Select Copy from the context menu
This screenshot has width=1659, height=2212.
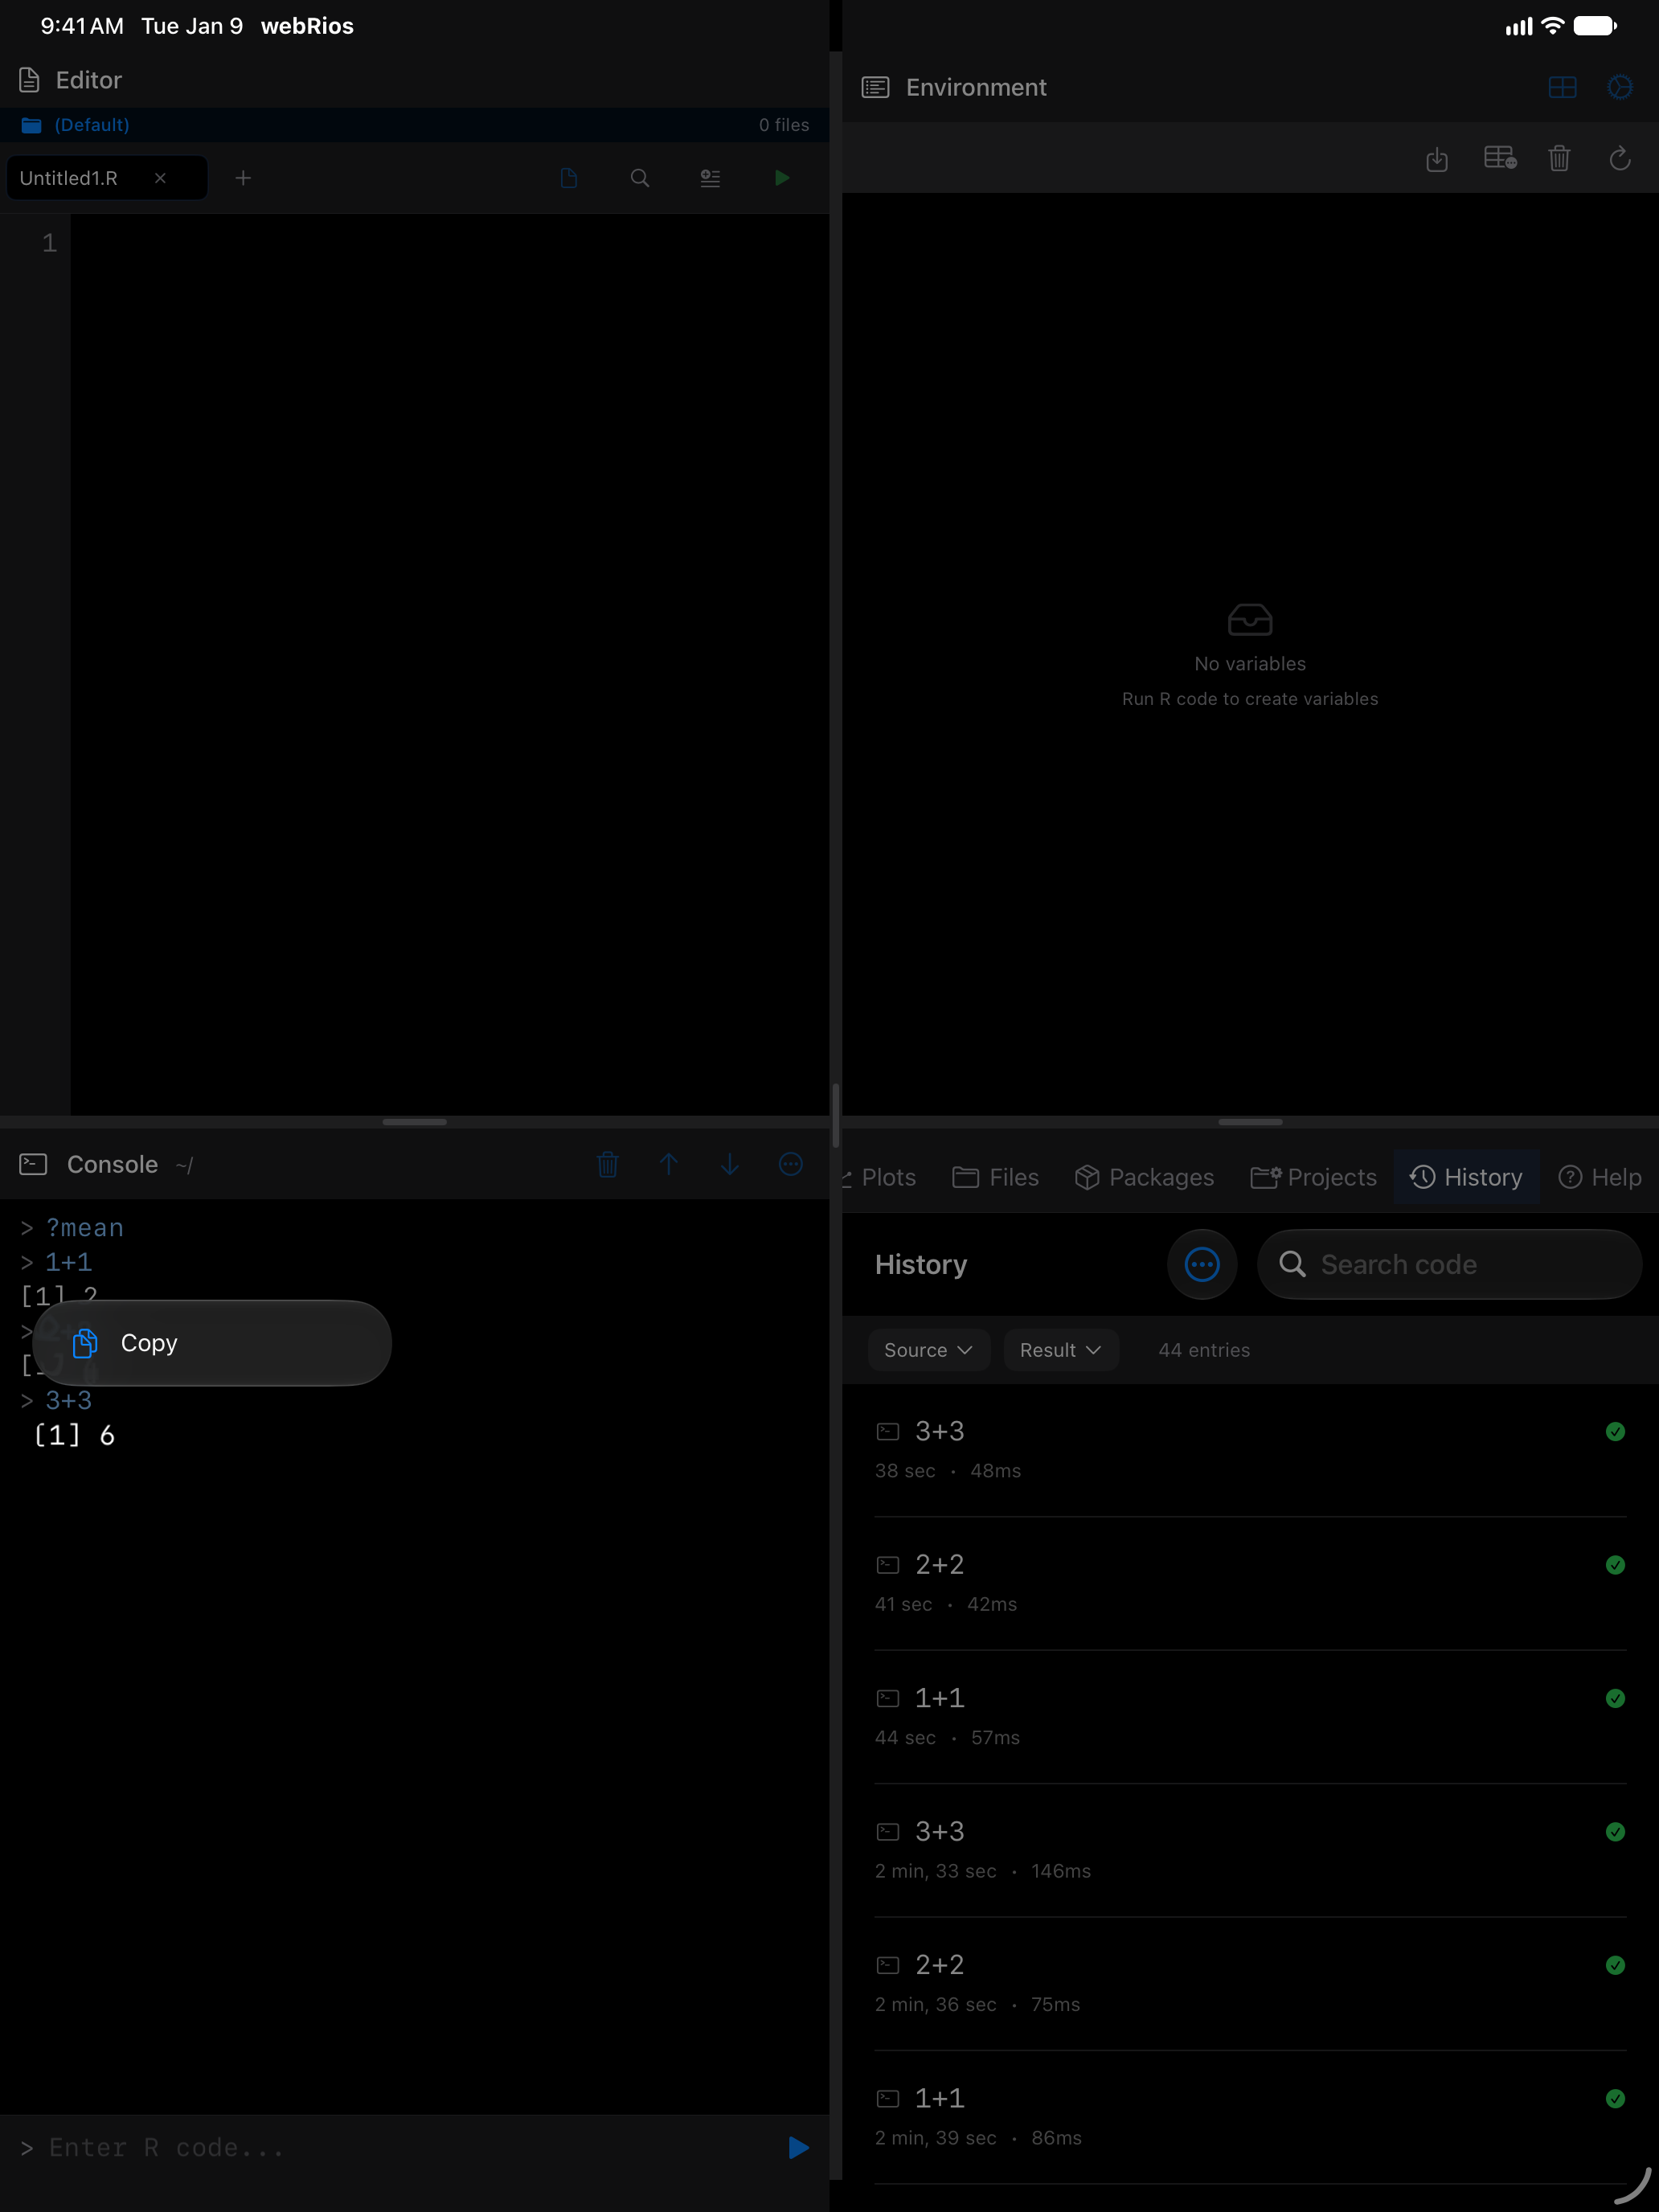coord(211,1343)
